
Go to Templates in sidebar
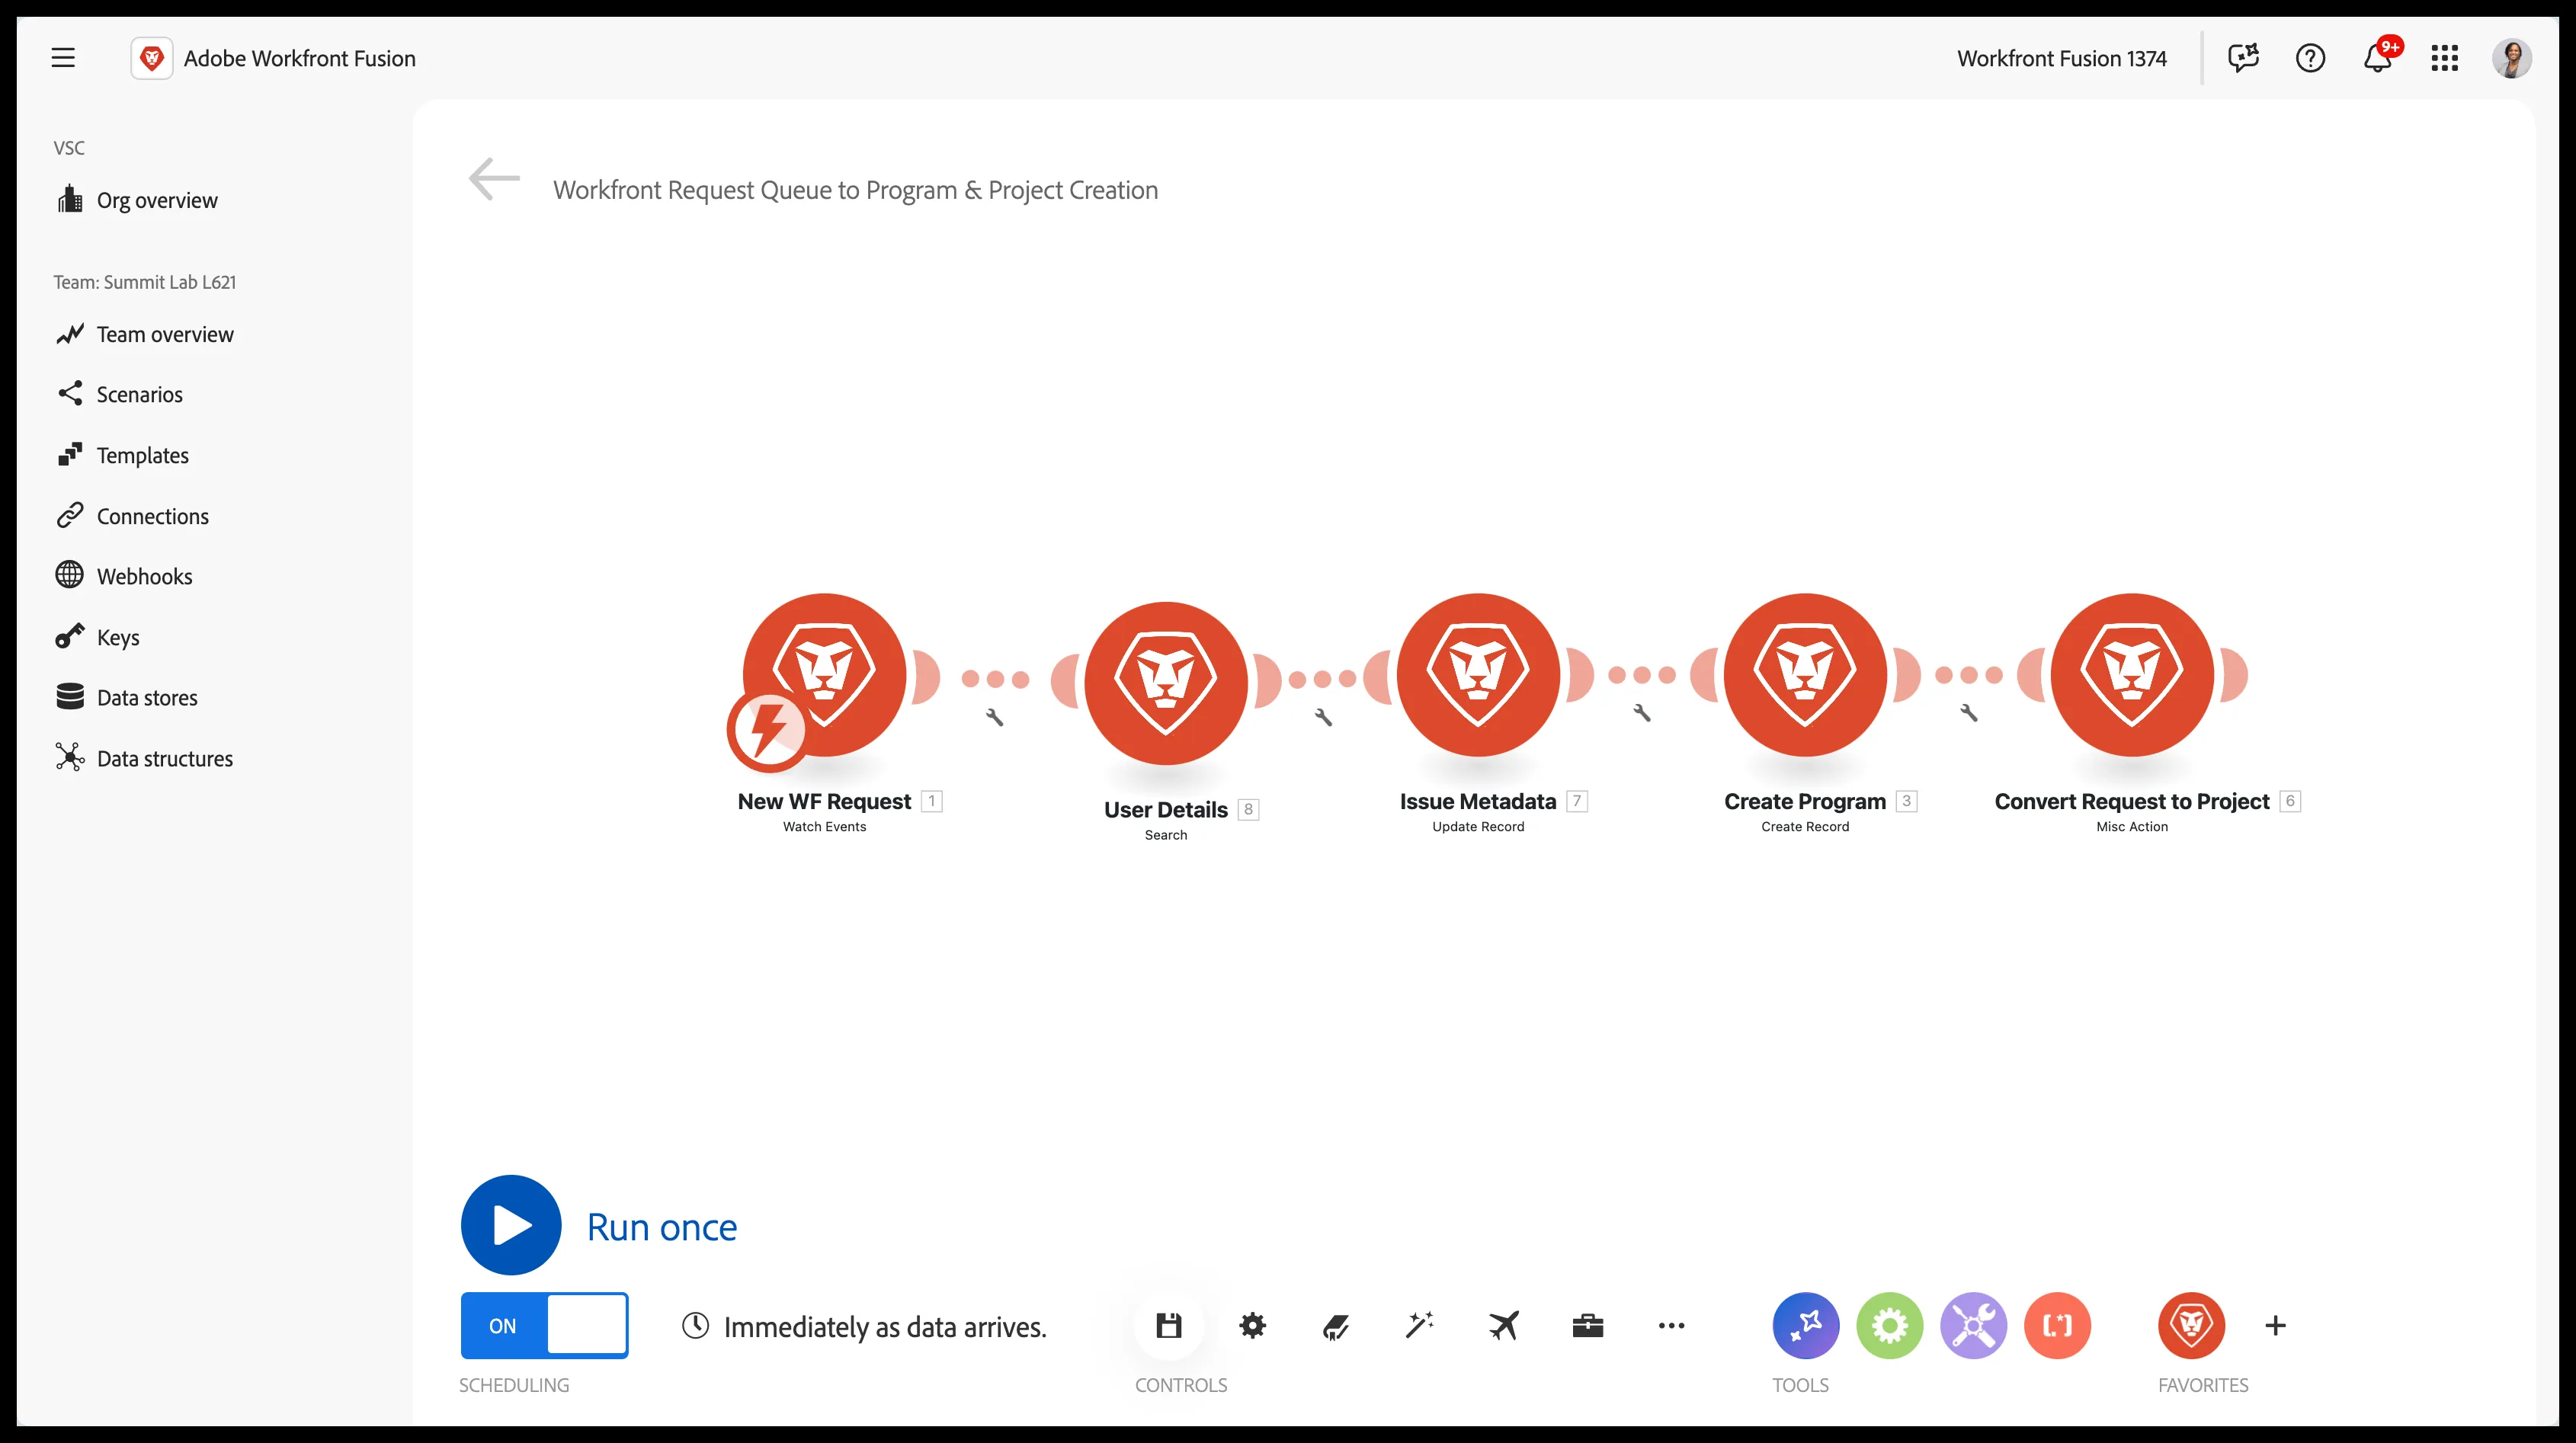[x=123, y=455]
